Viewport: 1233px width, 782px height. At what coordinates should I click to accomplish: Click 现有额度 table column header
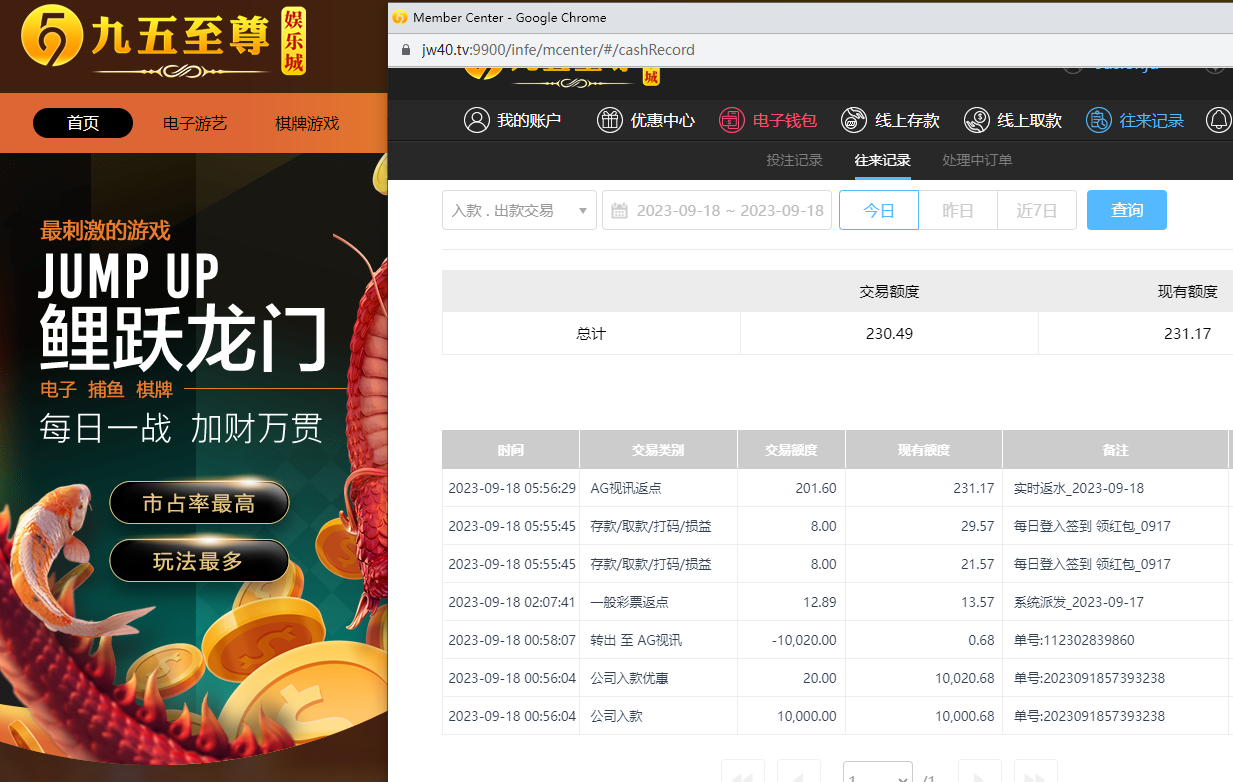(x=924, y=450)
